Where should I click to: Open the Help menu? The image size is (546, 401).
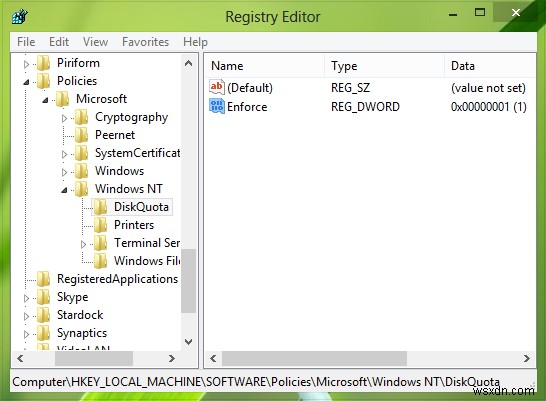point(195,42)
